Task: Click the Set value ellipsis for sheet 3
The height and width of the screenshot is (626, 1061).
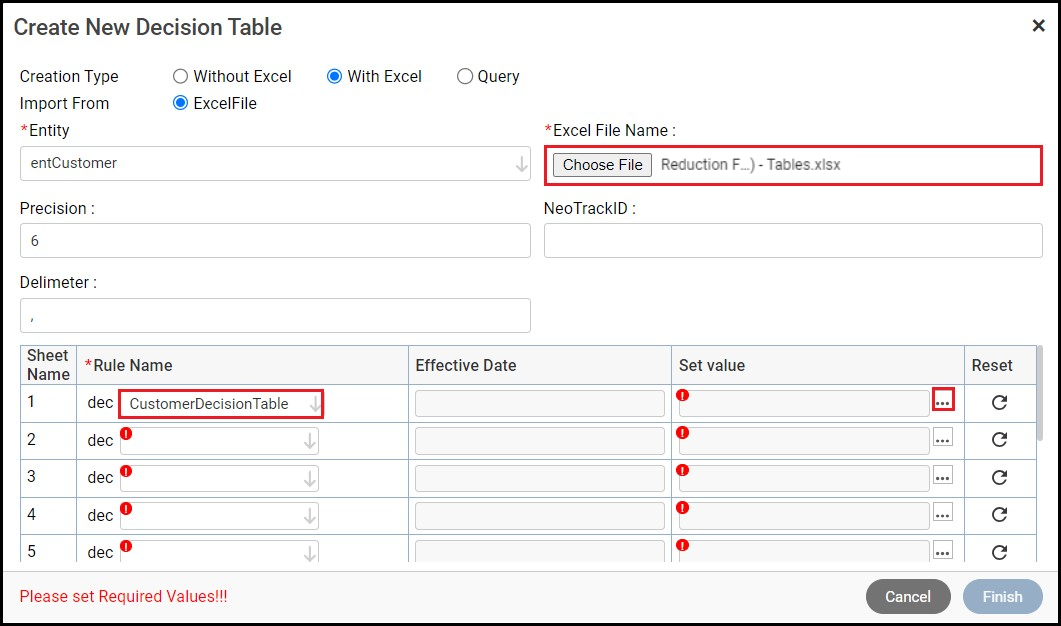Action: [942, 477]
